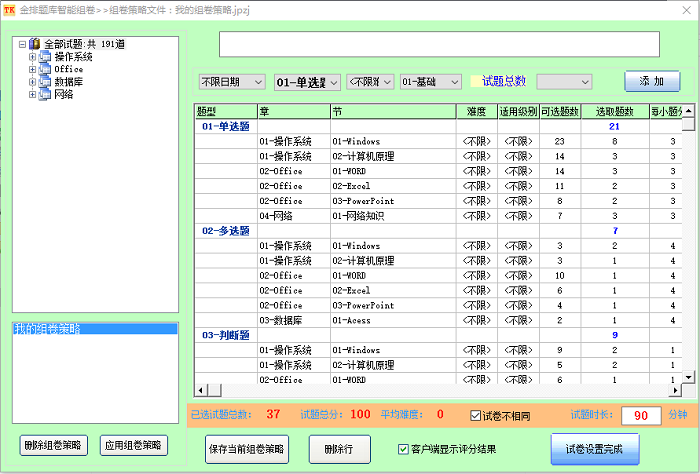Toggle the 试卷不相同 checkbox

[476, 415]
